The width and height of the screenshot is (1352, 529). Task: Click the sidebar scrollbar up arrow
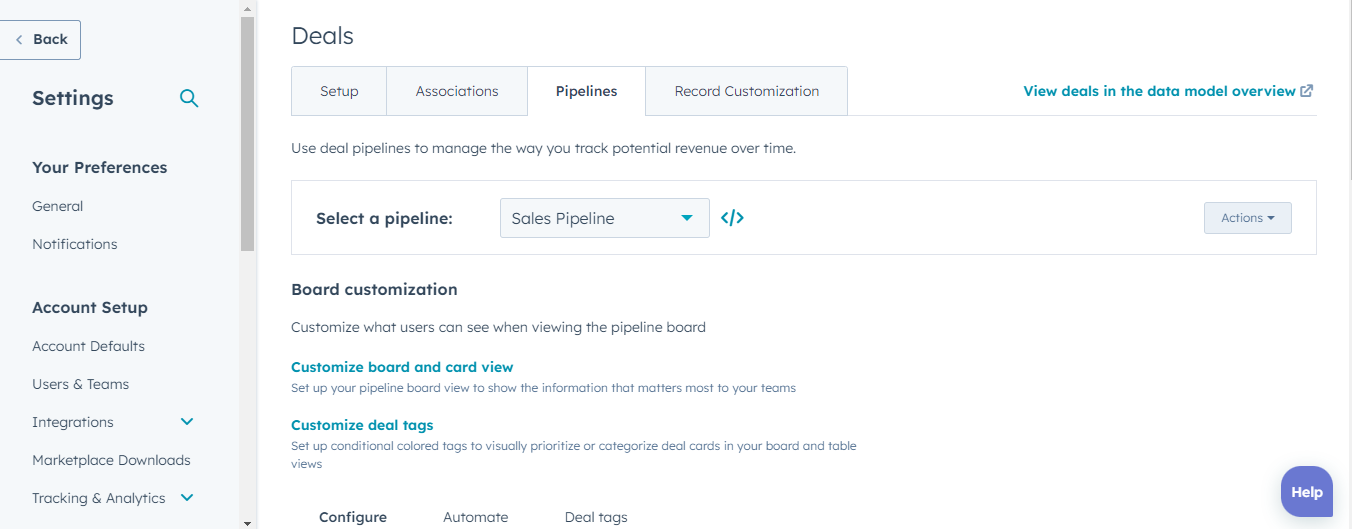point(248,7)
